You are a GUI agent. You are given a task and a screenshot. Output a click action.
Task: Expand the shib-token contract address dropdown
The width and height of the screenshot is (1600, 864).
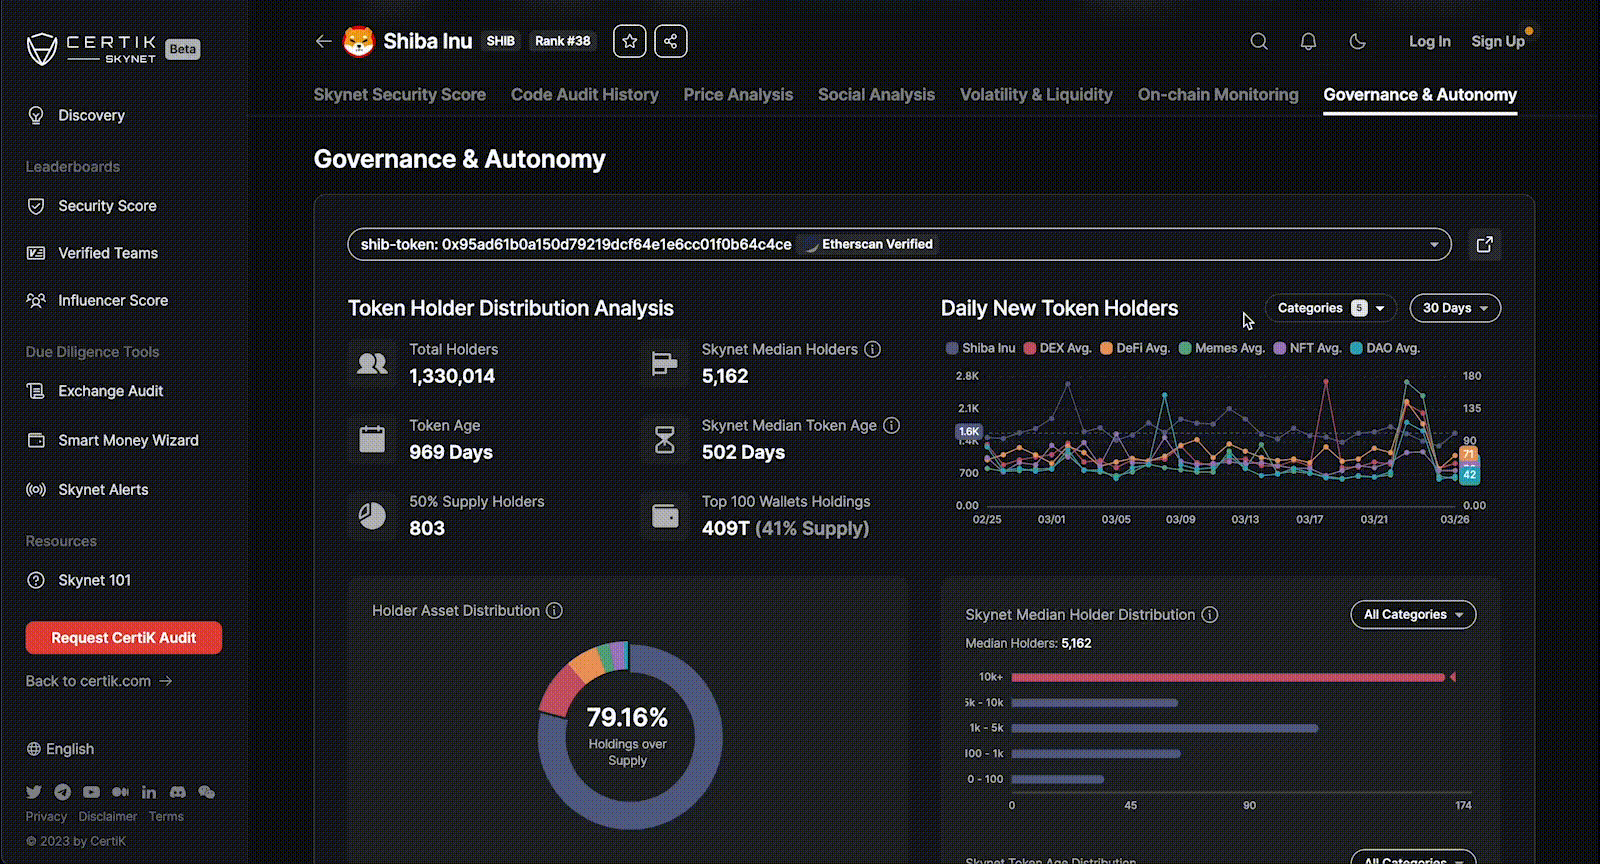coord(1434,244)
